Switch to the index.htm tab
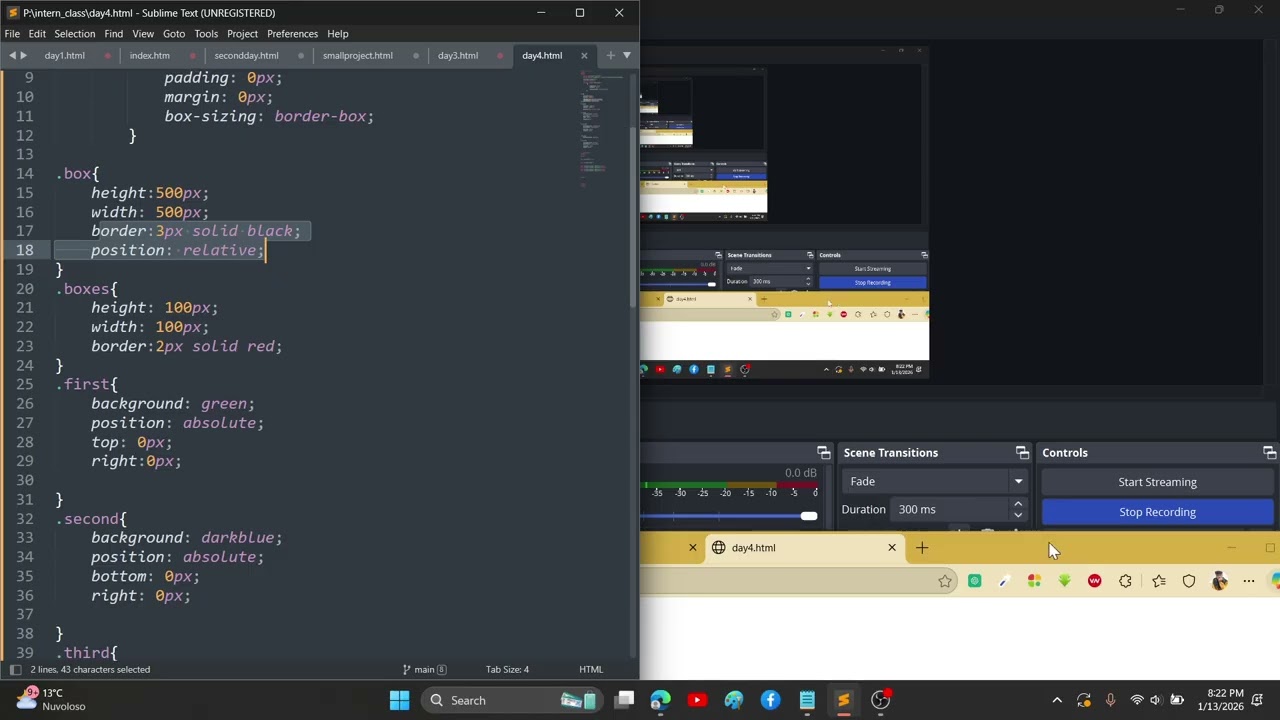Image resolution: width=1280 pixels, height=720 pixels. click(150, 55)
